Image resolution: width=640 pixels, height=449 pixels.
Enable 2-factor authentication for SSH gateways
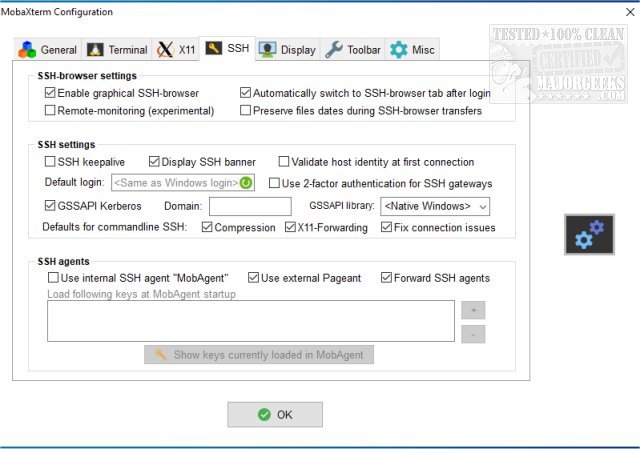(274, 183)
